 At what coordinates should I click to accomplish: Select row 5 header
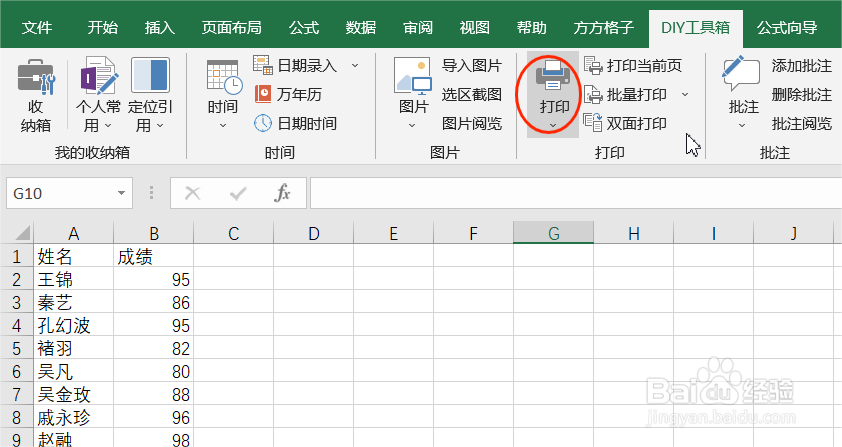(x=17, y=348)
